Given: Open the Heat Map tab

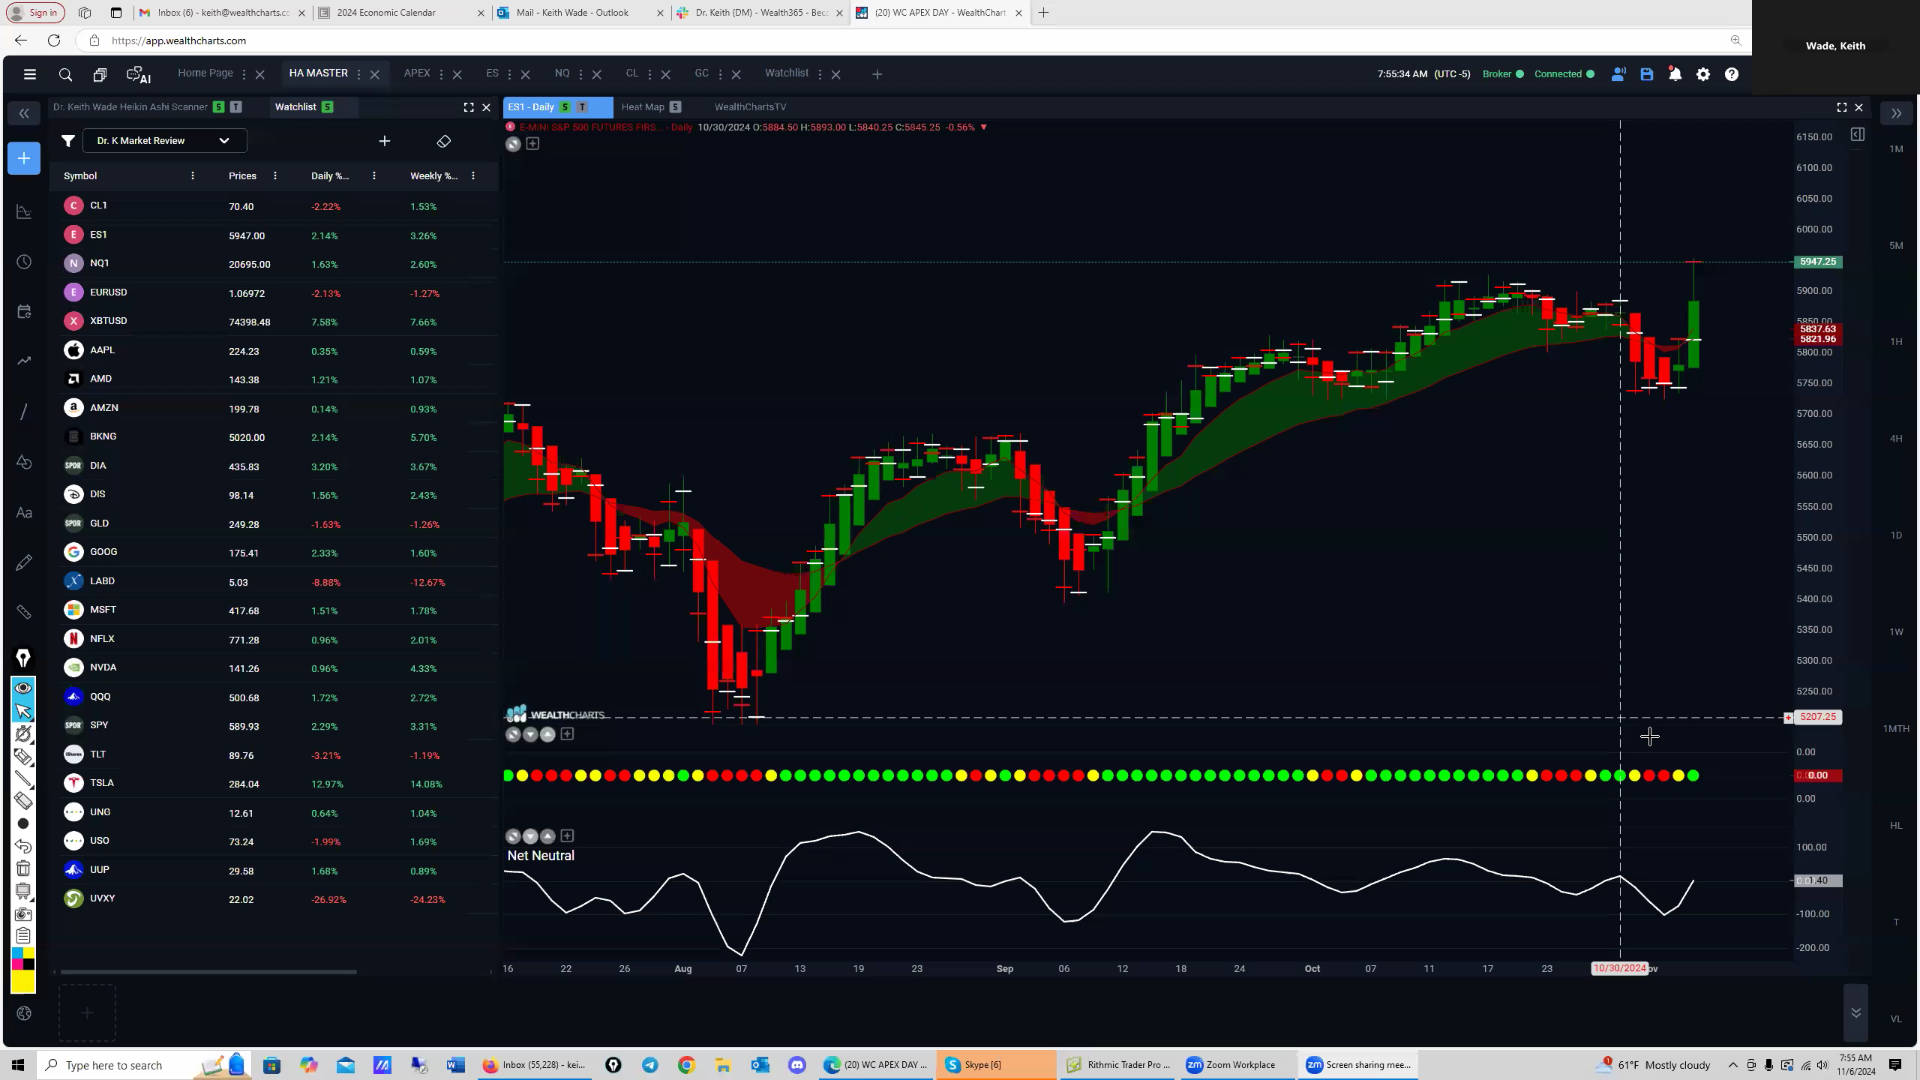Looking at the screenshot, I should point(642,107).
